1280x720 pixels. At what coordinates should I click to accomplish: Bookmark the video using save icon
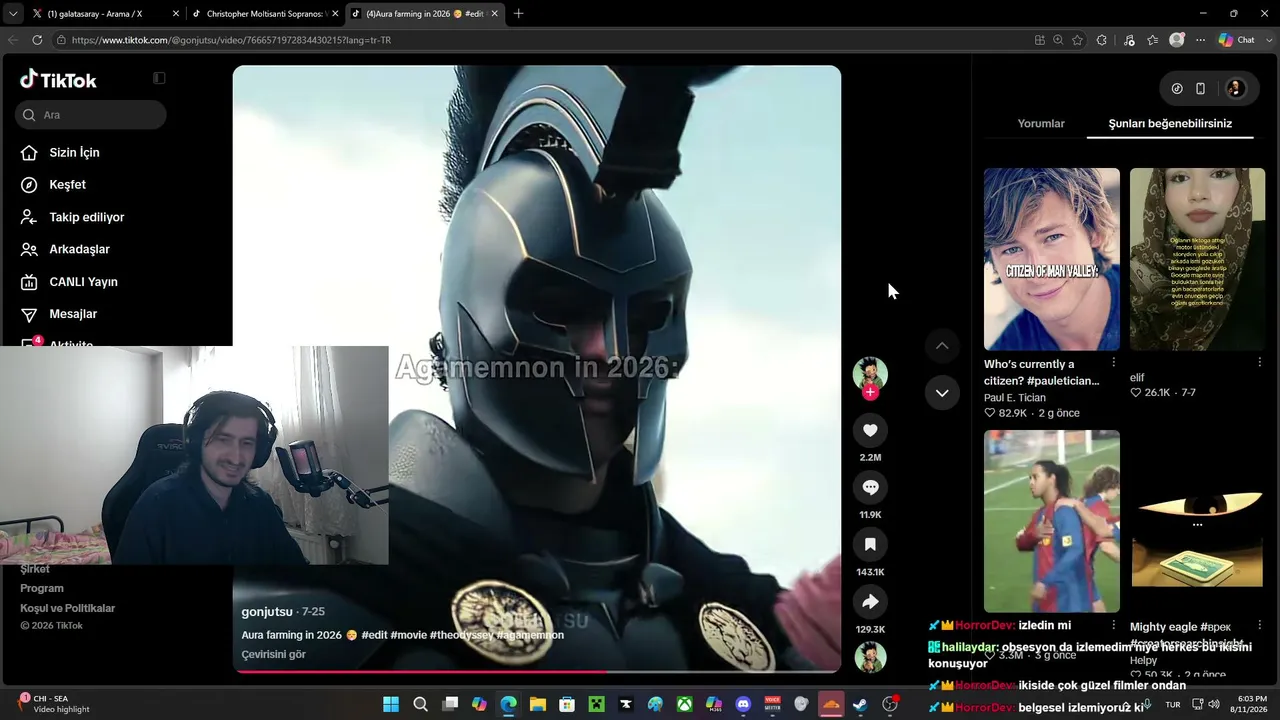point(870,544)
